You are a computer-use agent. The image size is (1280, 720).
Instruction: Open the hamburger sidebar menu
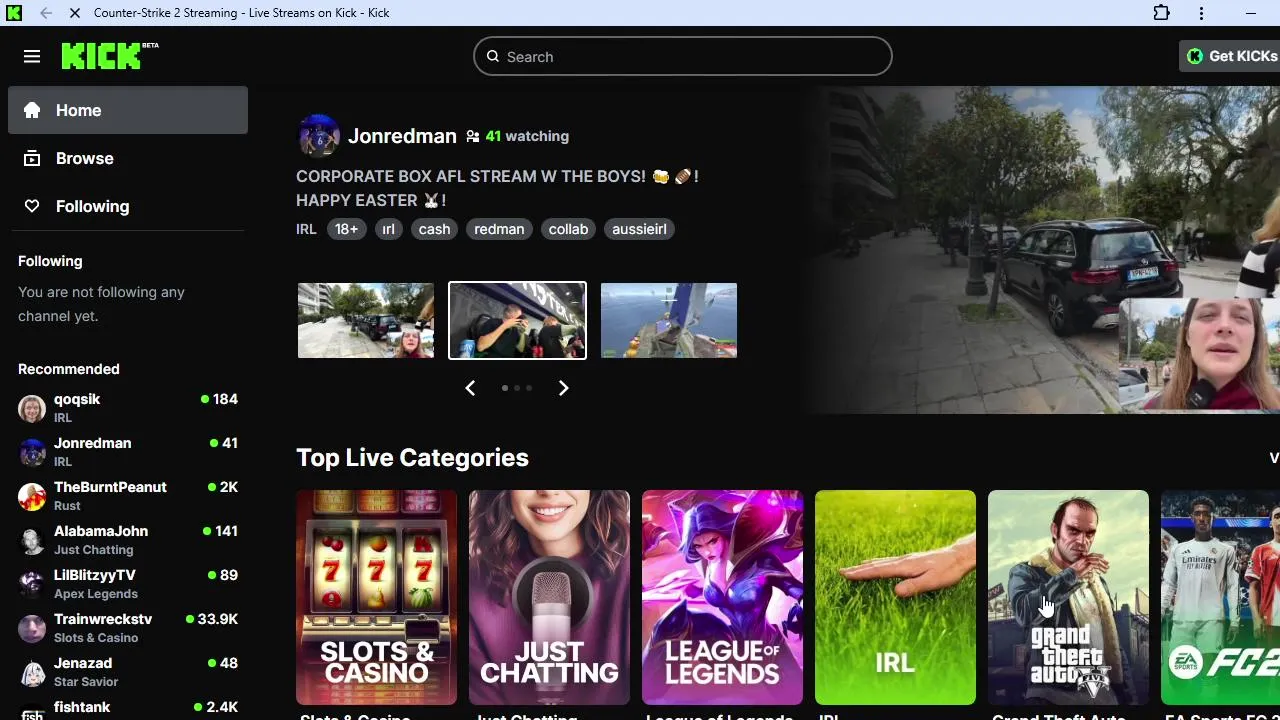click(x=32, y=57)
